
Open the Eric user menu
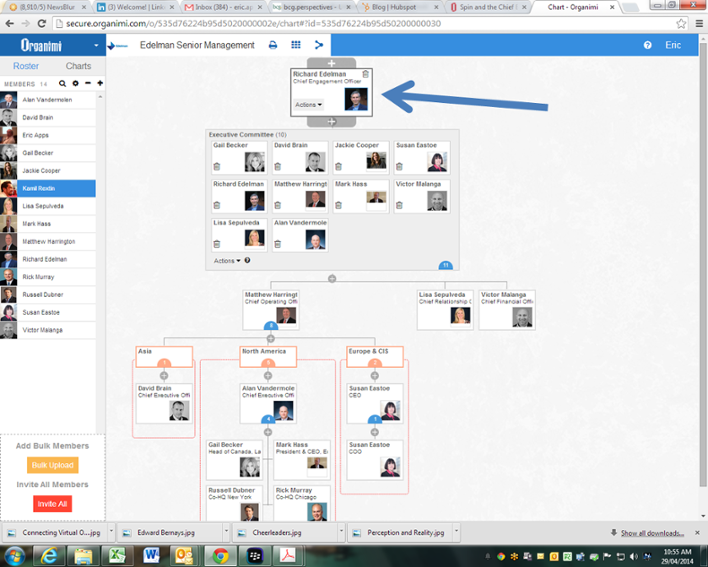673,45
